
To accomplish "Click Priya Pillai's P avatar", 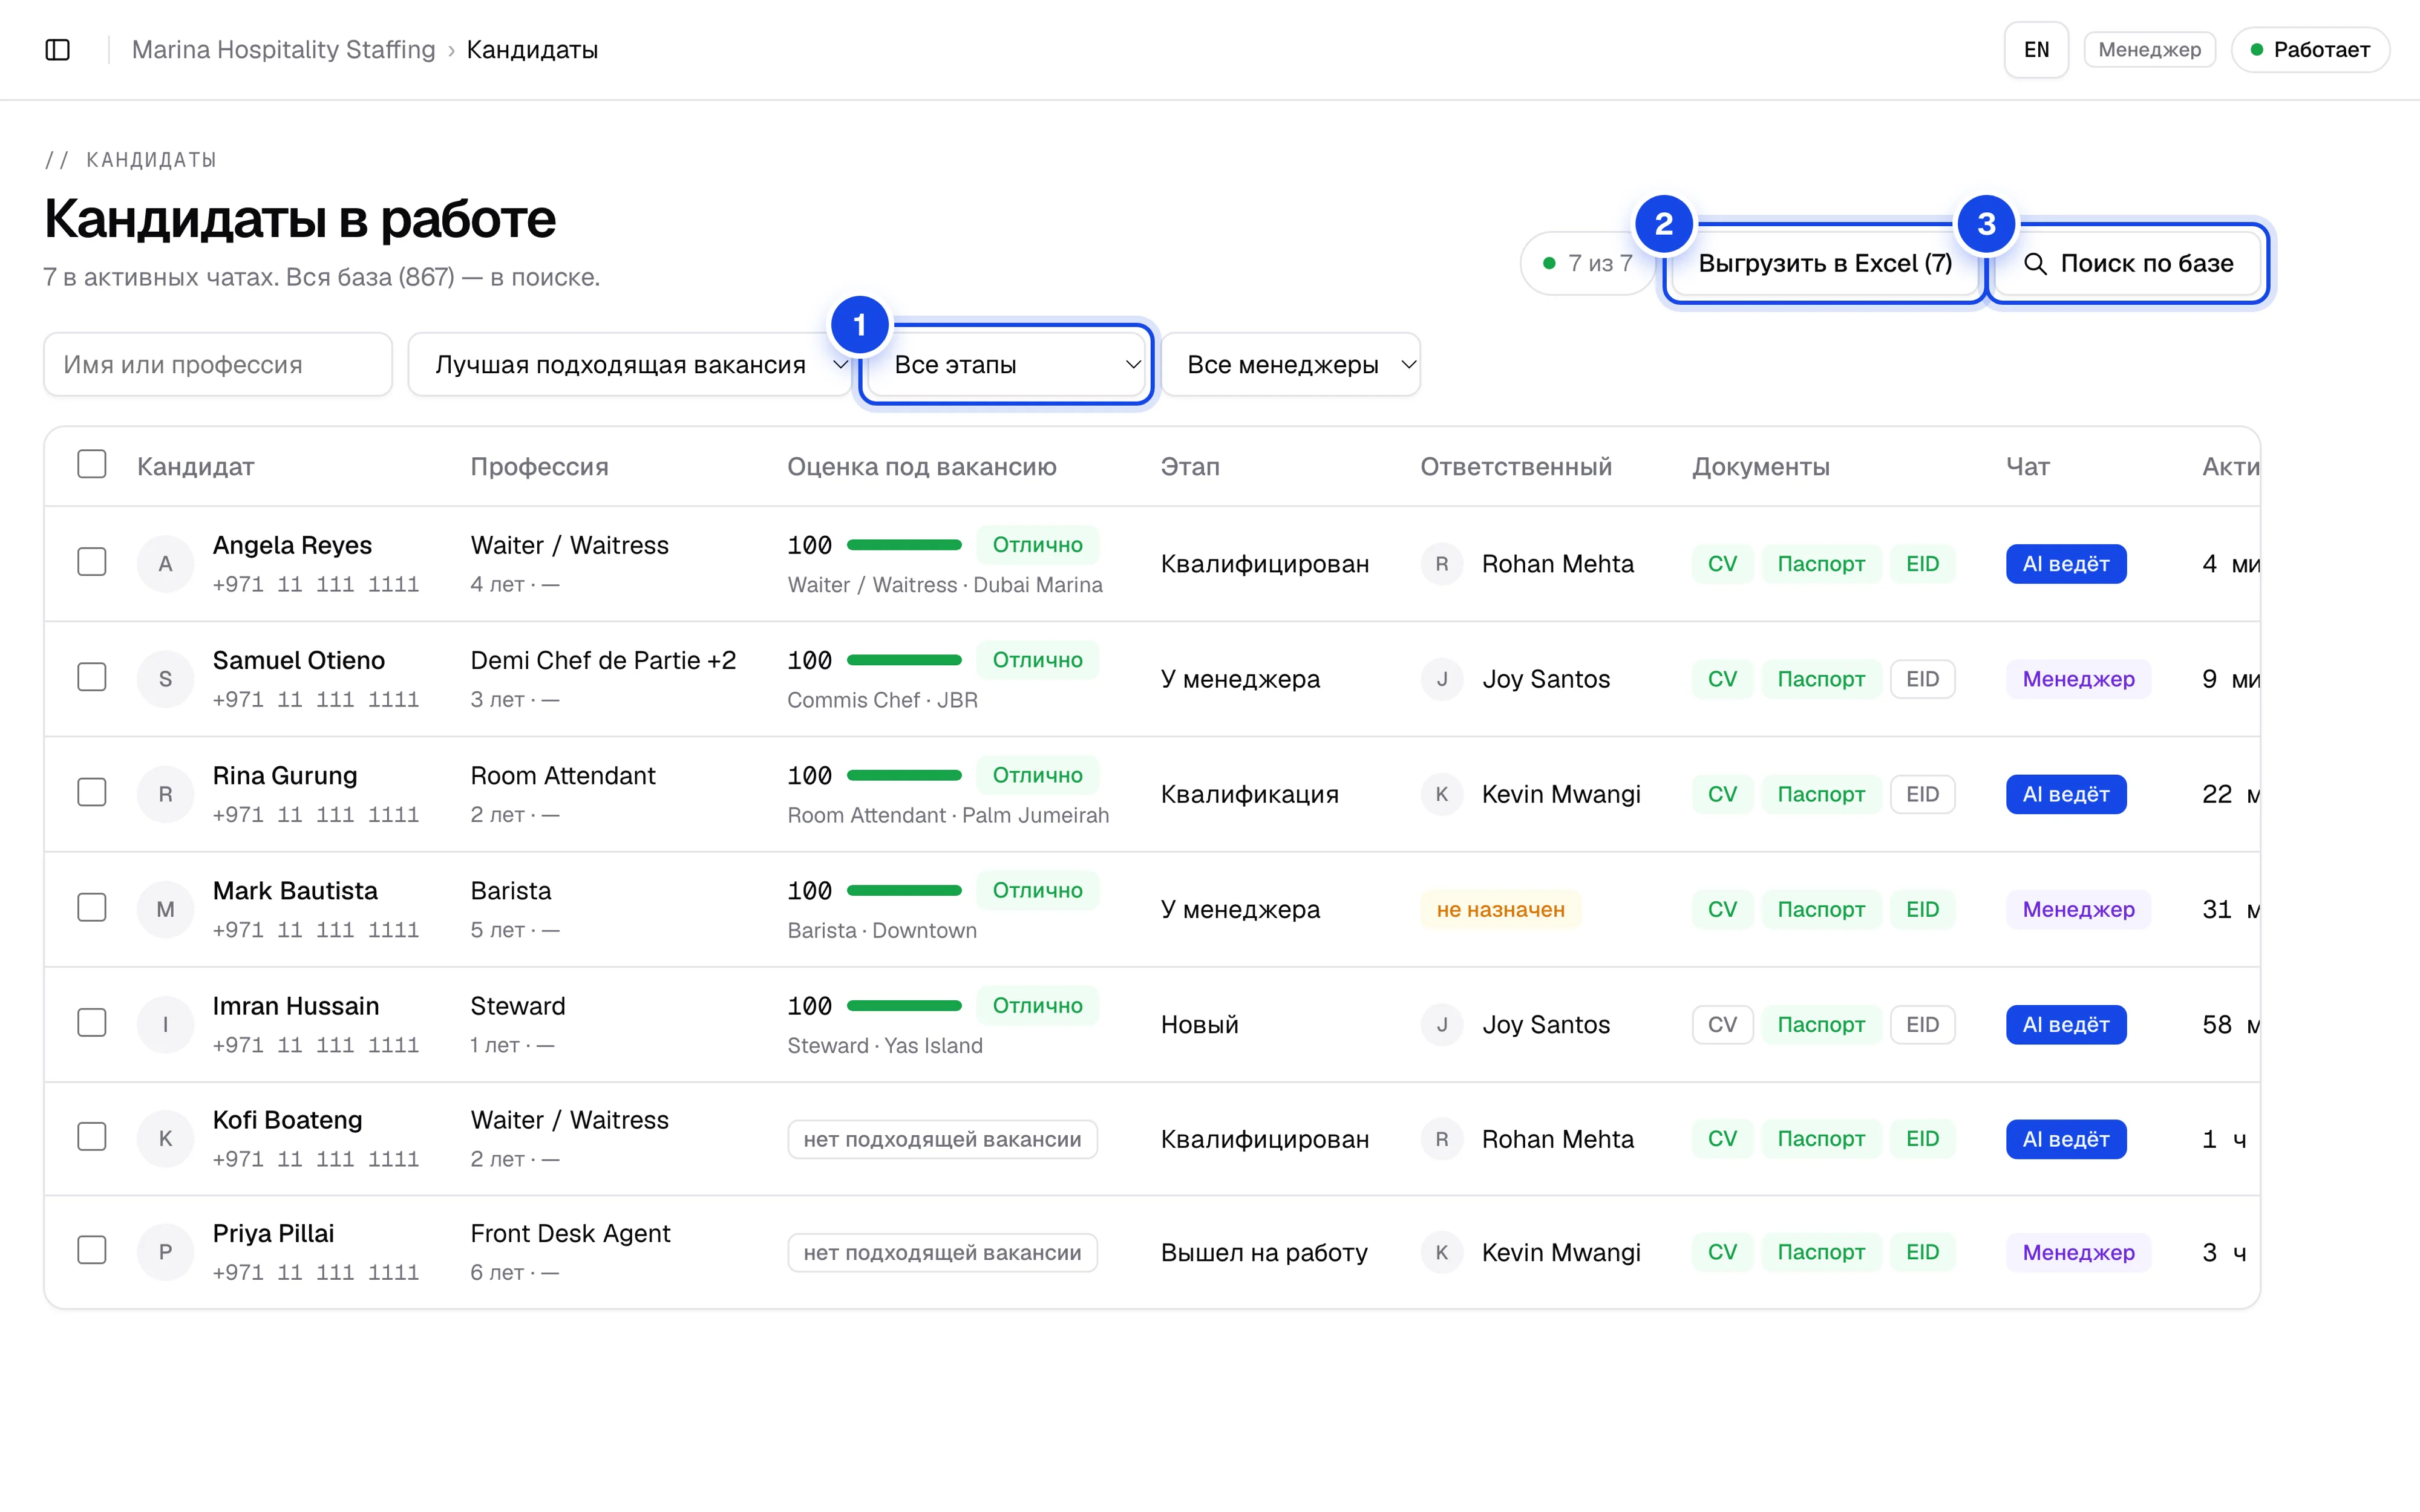I will click(x=165, y=1252).
